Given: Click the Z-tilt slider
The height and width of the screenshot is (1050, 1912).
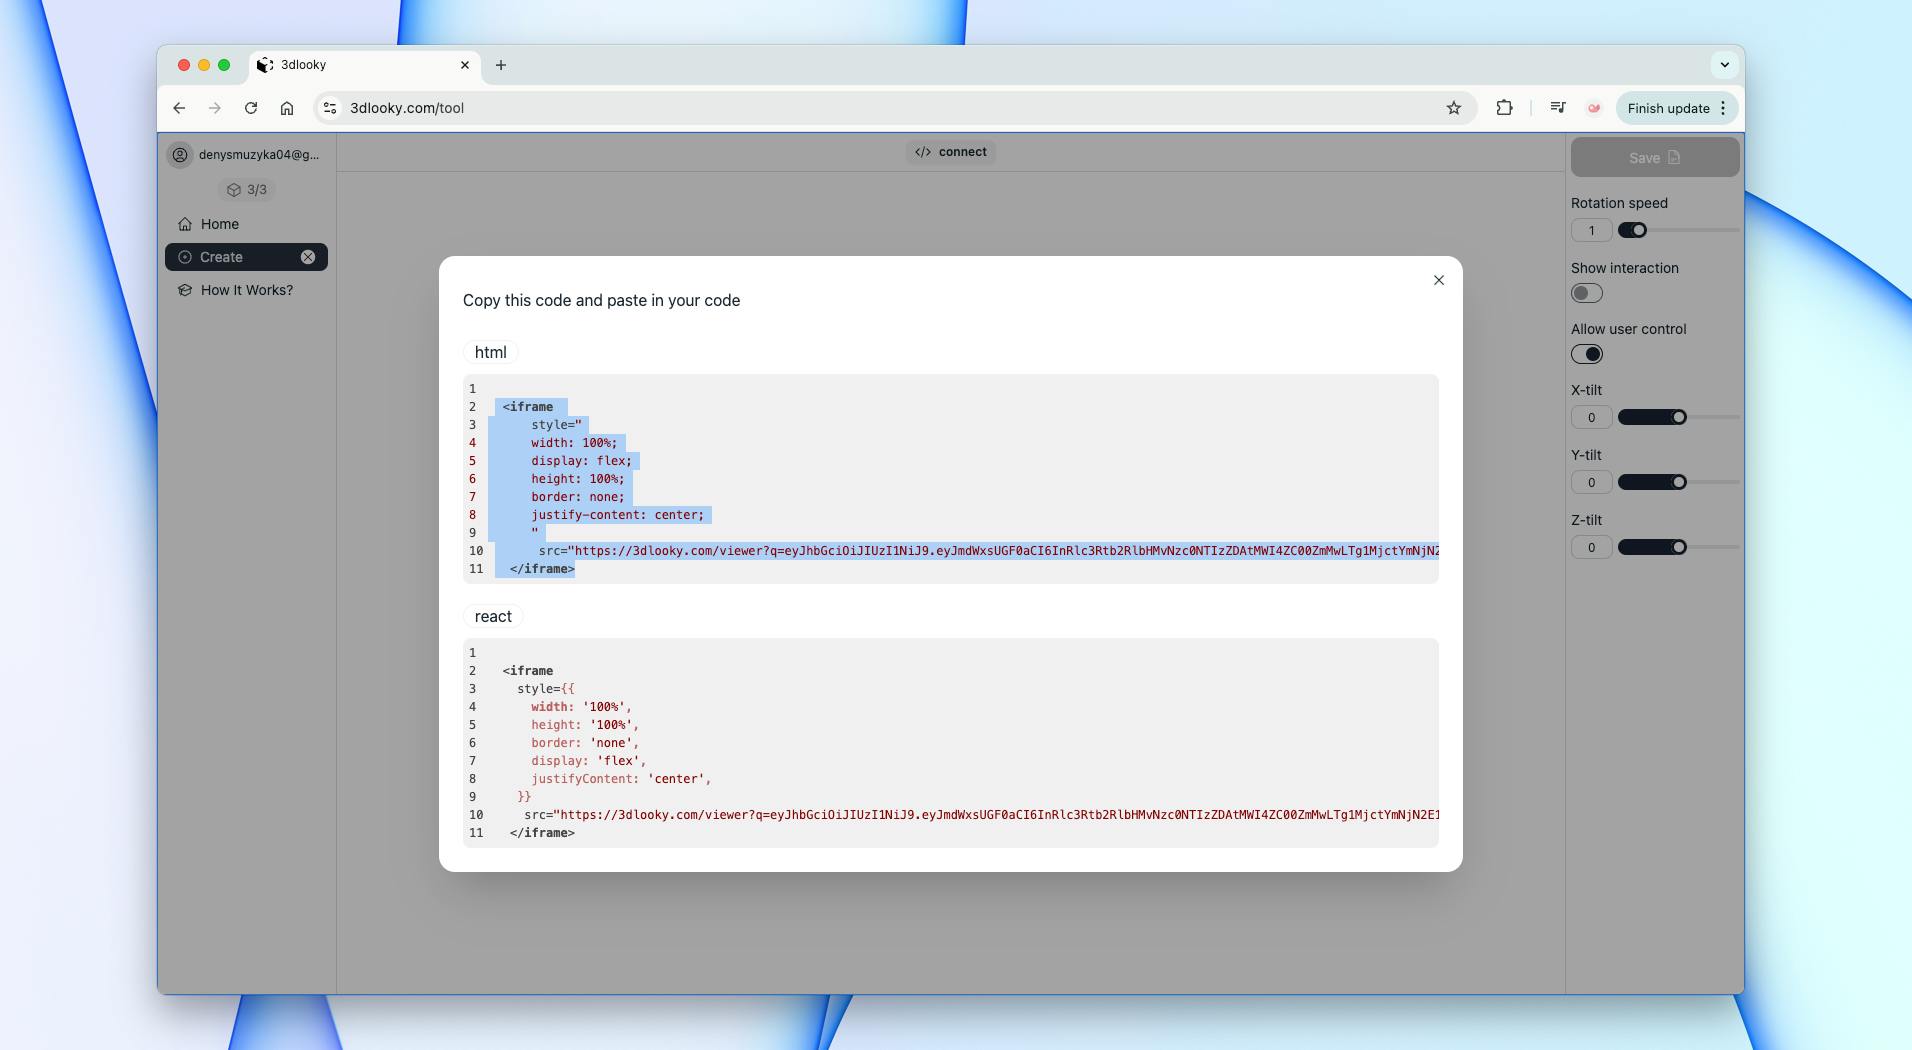Looking at the screenshot, I should 1679,547.
